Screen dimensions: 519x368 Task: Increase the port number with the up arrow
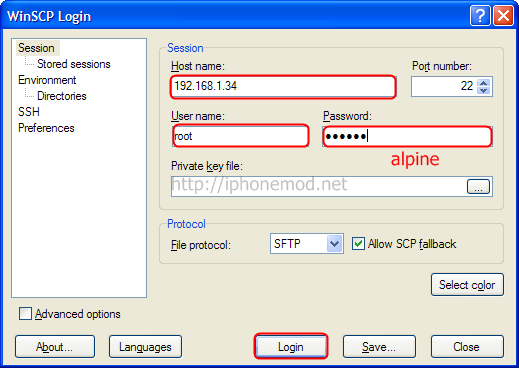484,83
